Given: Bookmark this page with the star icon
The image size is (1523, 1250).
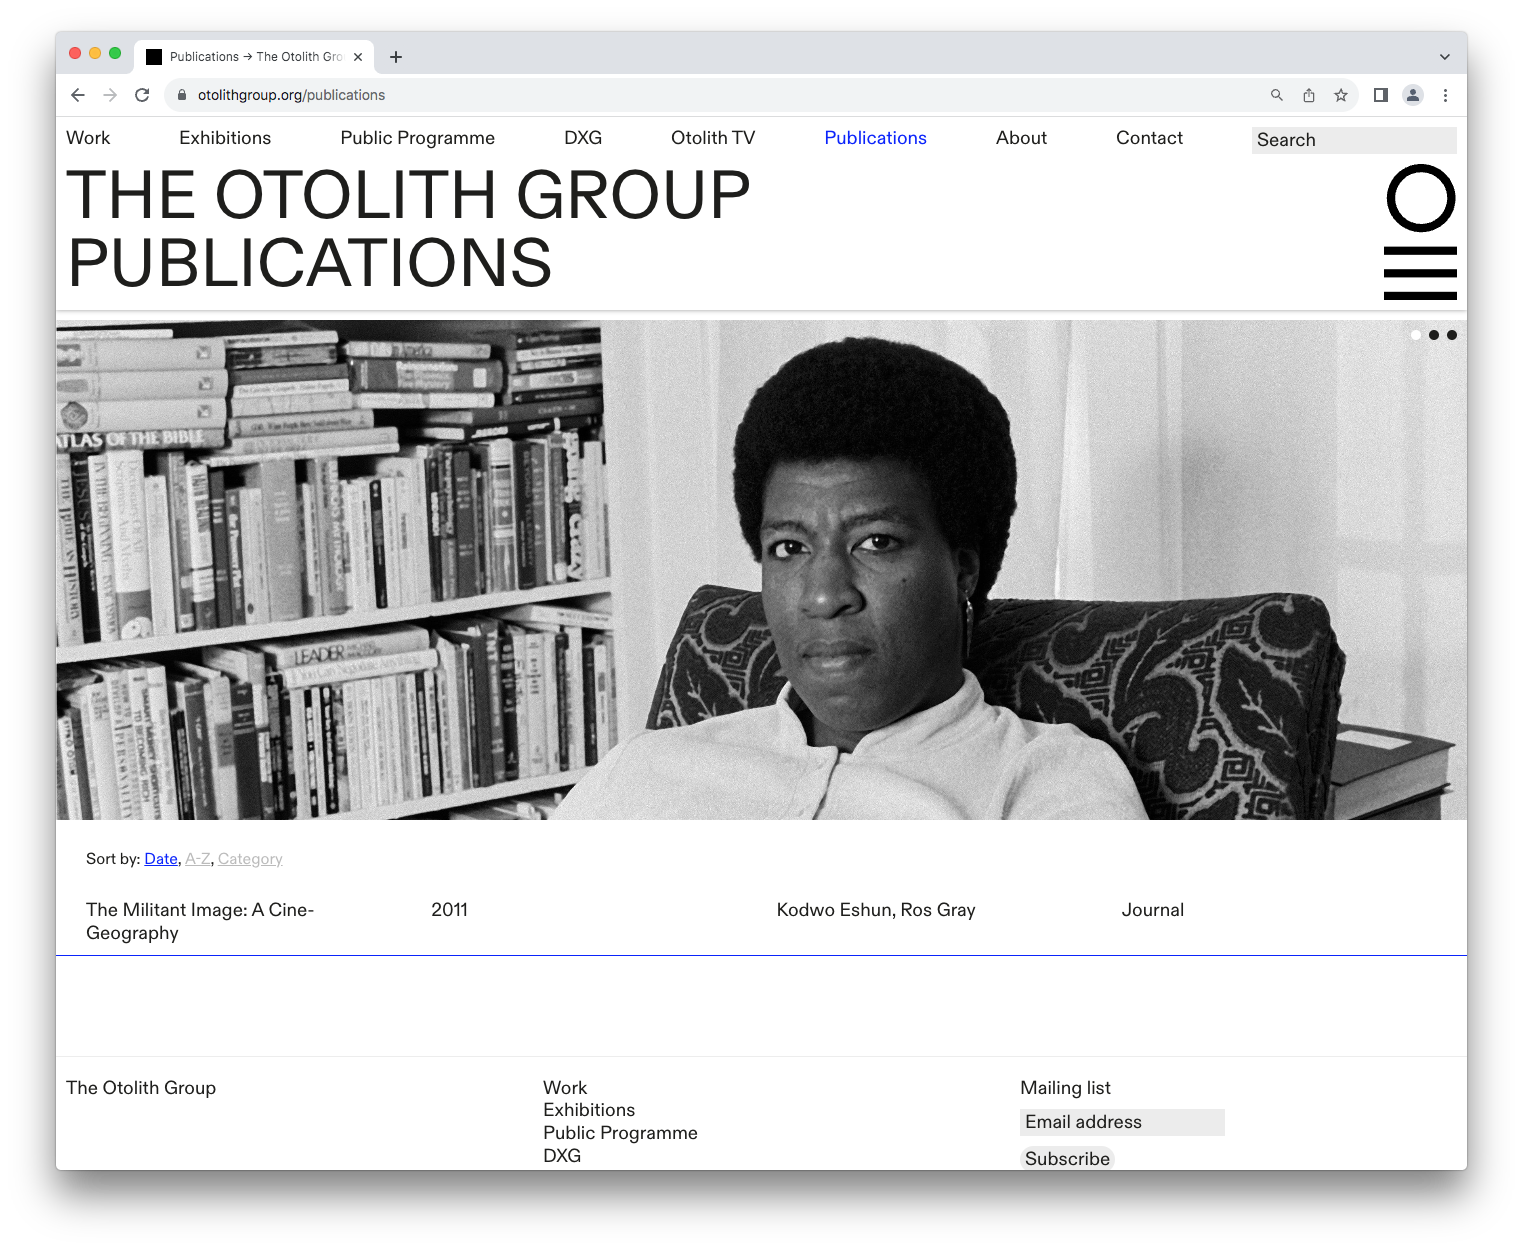Looking at the screenshot, I should click(1341, 95).
